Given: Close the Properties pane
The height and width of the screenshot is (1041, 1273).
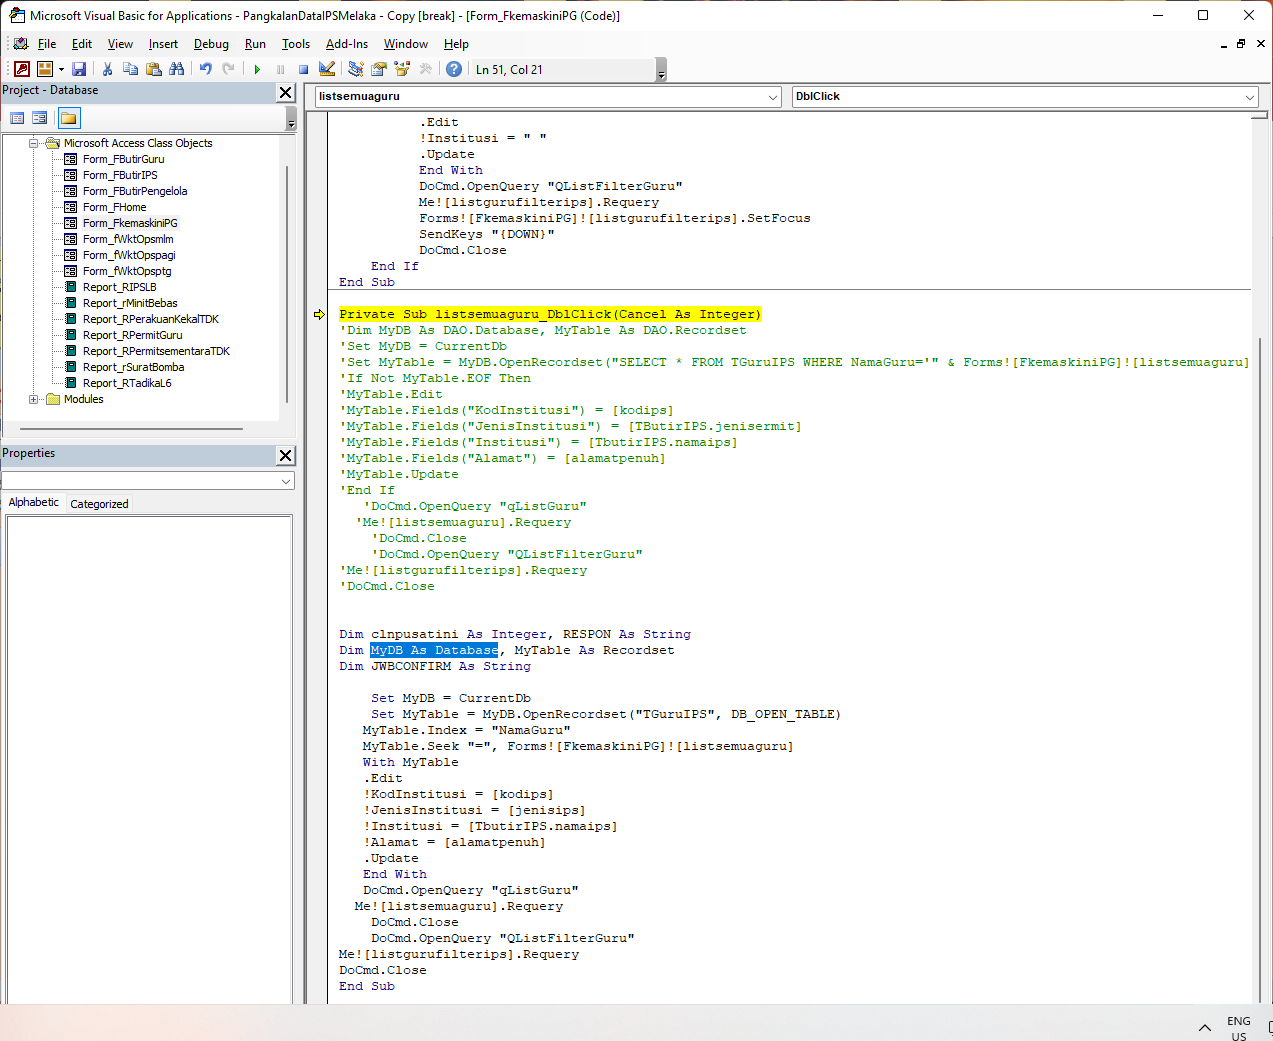Looking at the screenshot, I should point(285,455).
